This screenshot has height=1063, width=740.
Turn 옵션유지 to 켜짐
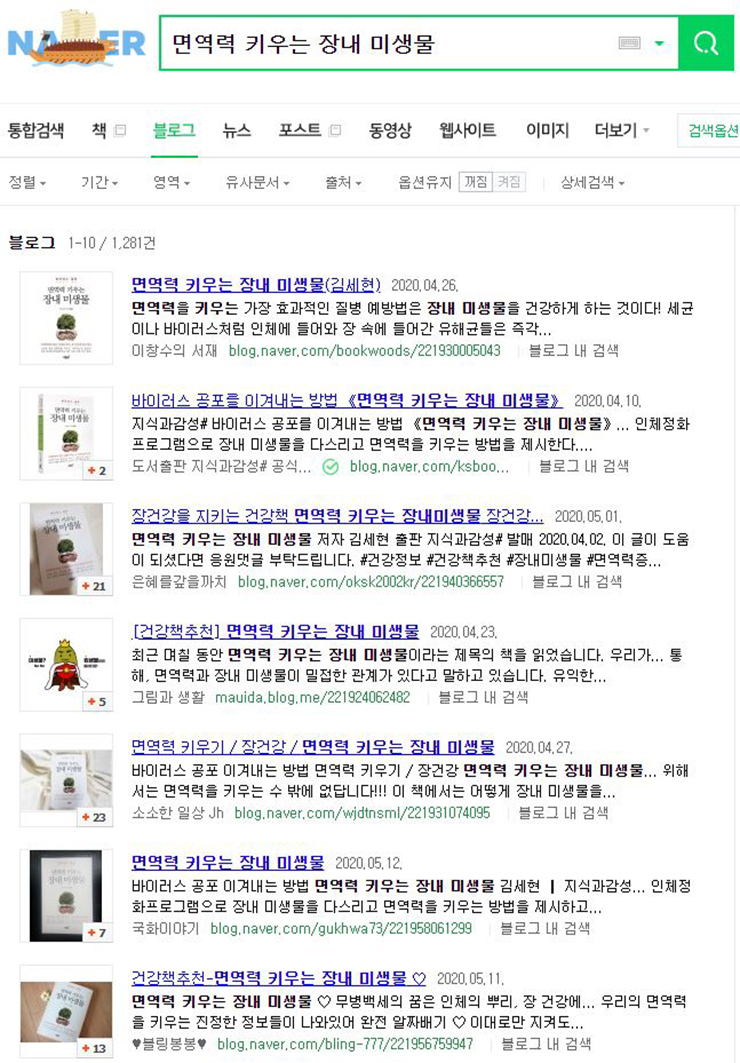point(509,182)
